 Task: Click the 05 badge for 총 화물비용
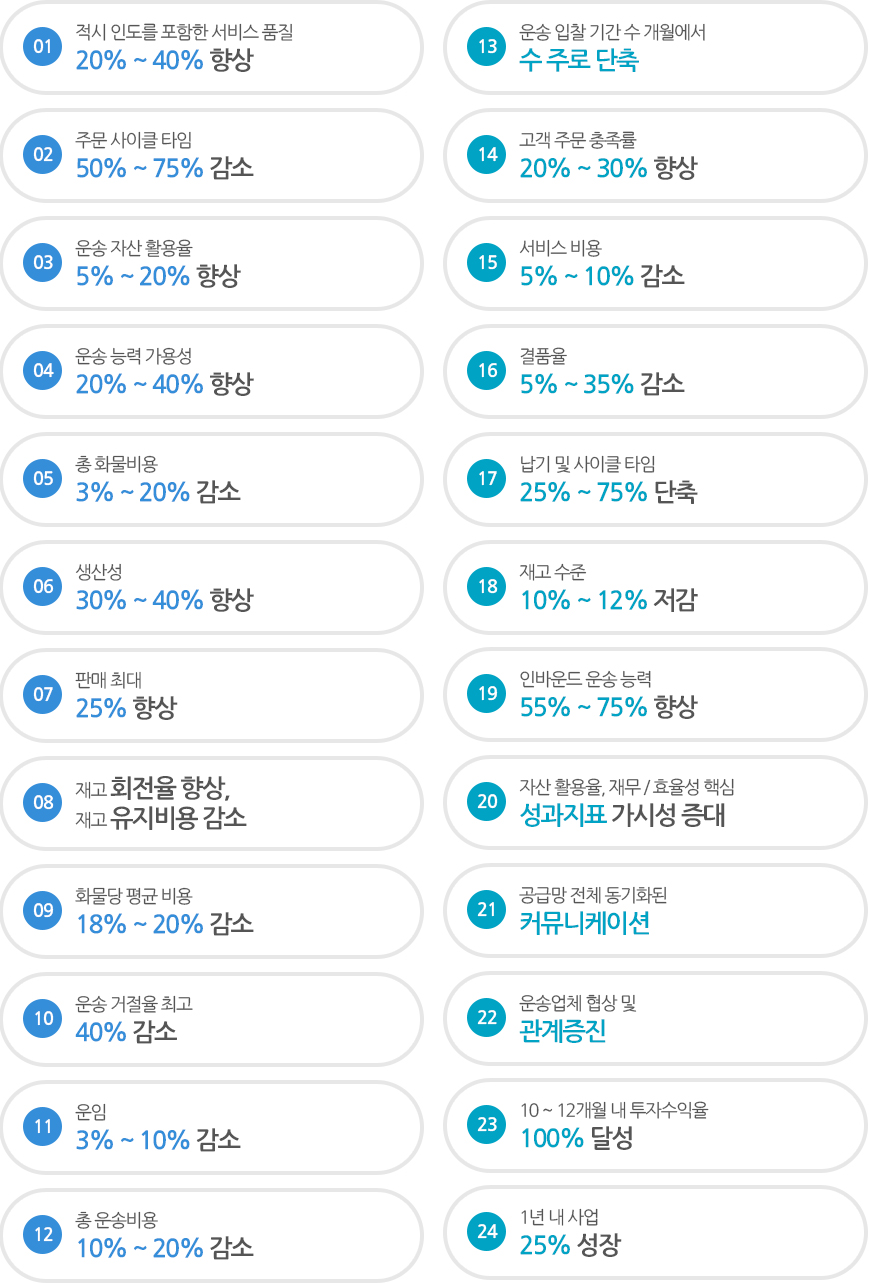pos(43,479)
